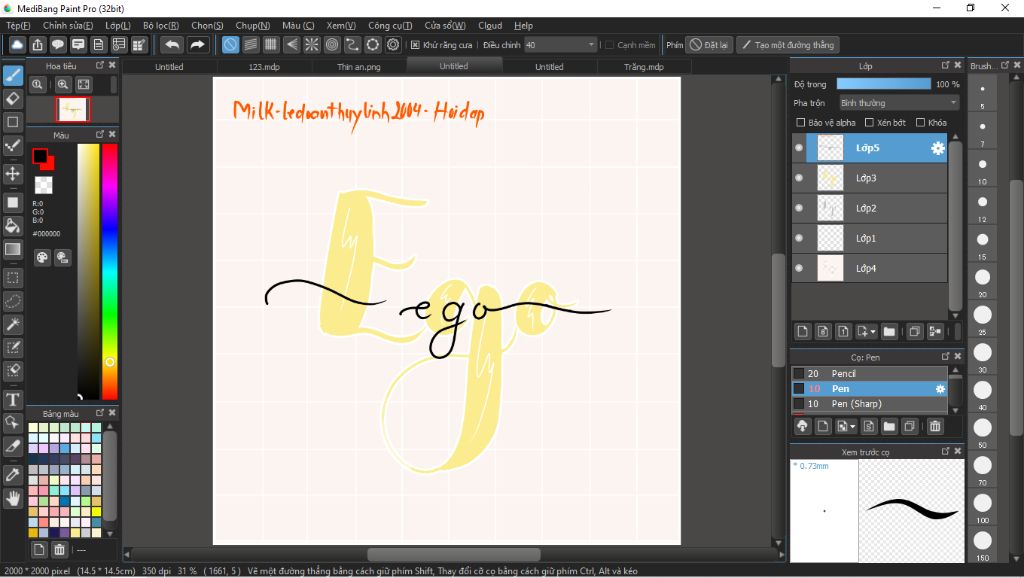Select the Eyedropper tool
This screenshot has width=1024, height=578.
[x=12, y=475]
